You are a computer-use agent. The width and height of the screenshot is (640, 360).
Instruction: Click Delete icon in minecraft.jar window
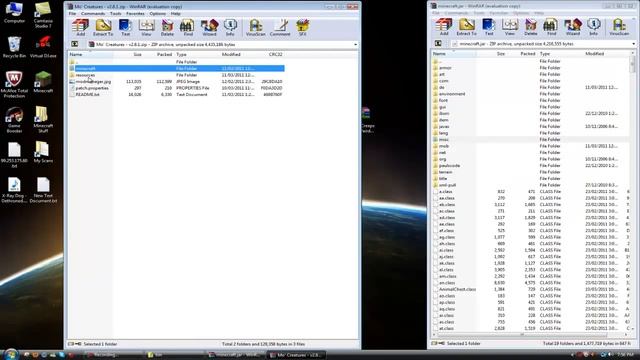pos(531,27)
